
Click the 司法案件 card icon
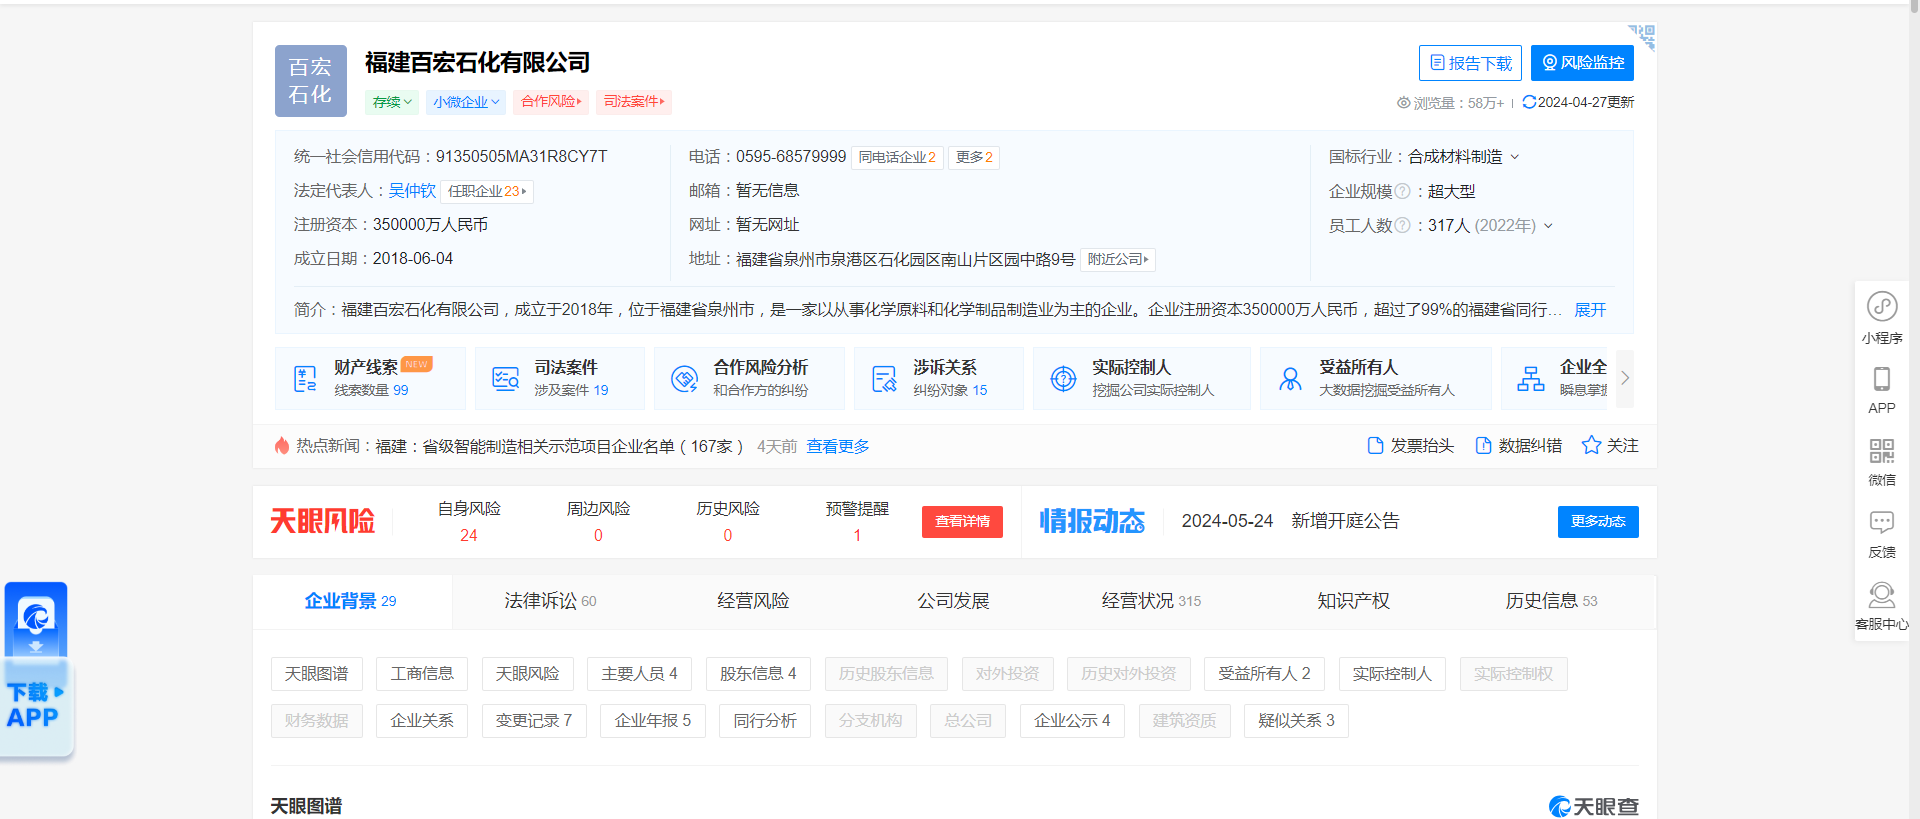(505, 379)
